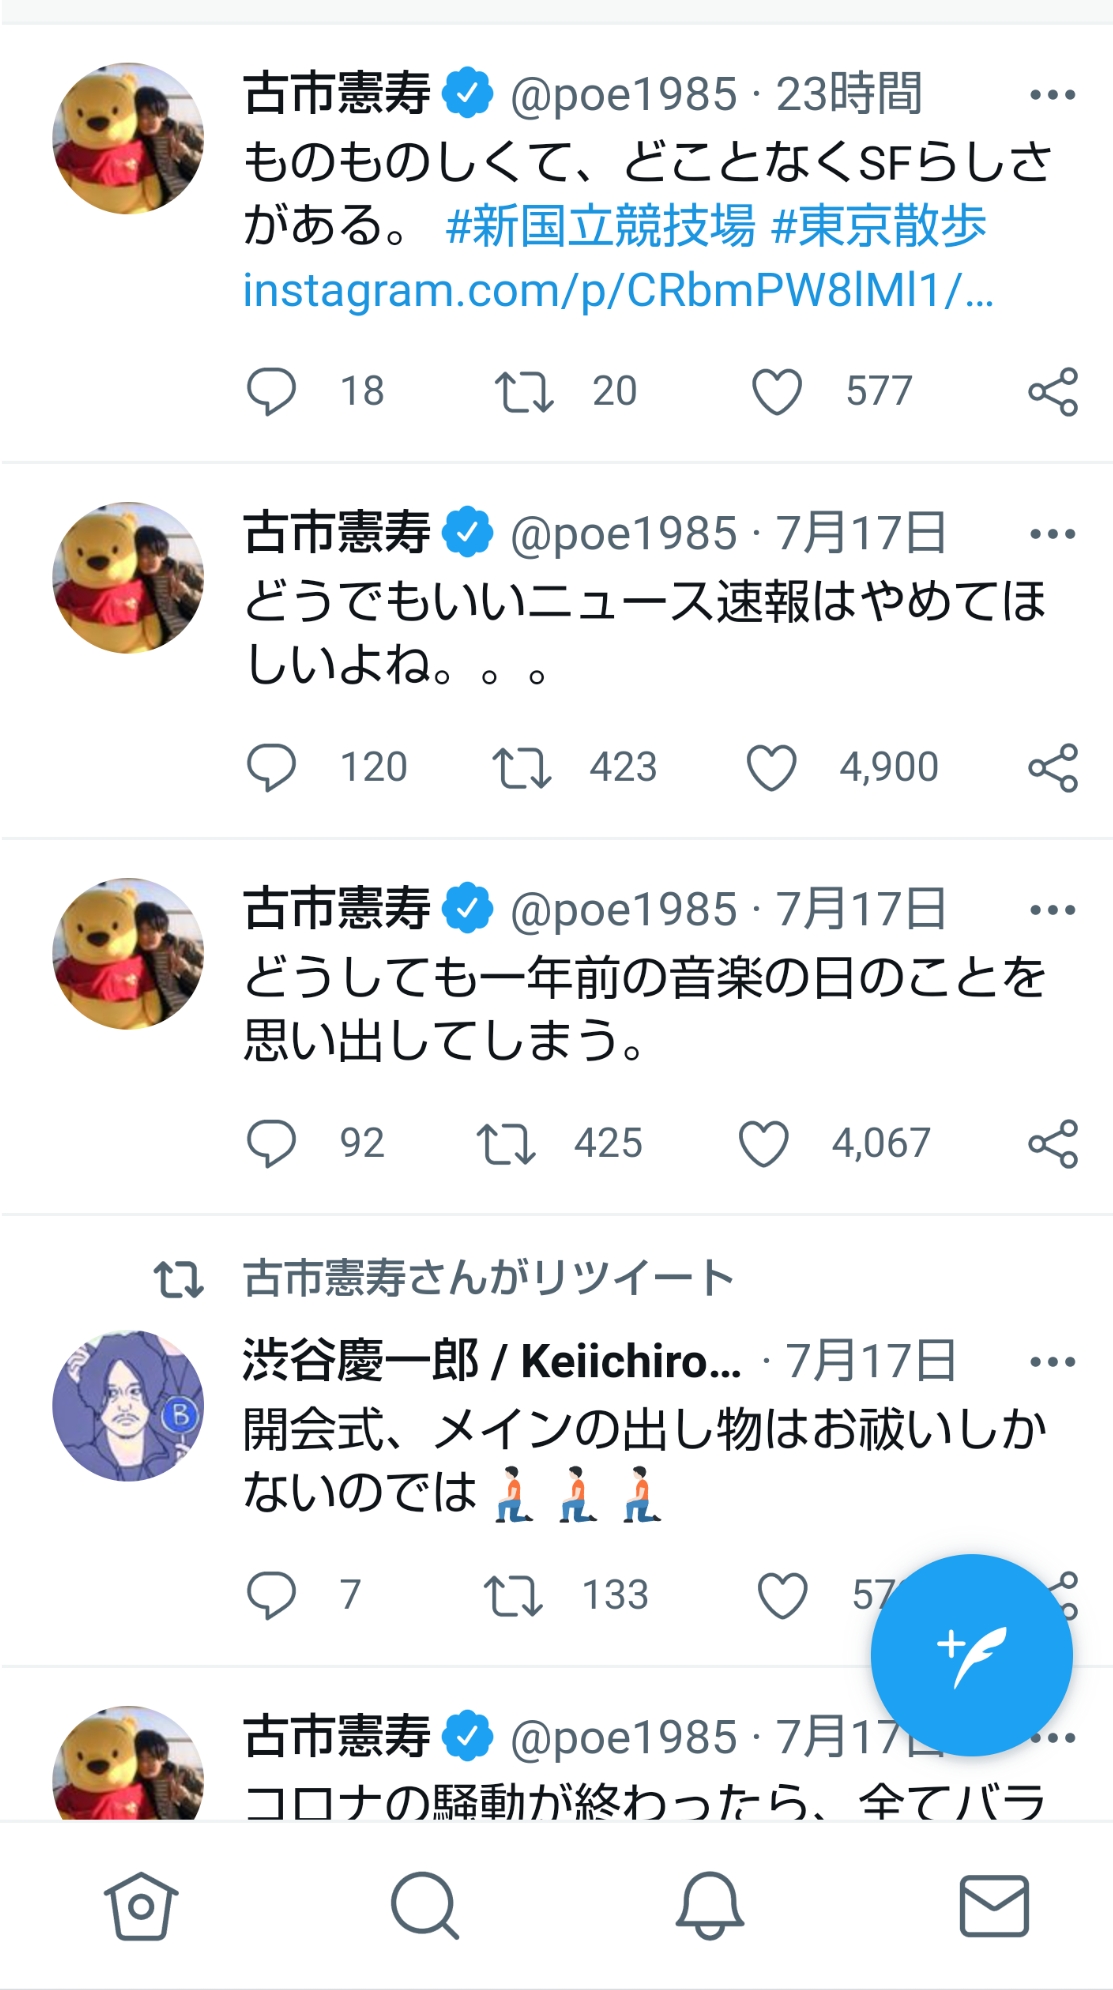Open the Messages envelope tab
This screenshot has height=1990, width=1113.
tap(993, 1905)
